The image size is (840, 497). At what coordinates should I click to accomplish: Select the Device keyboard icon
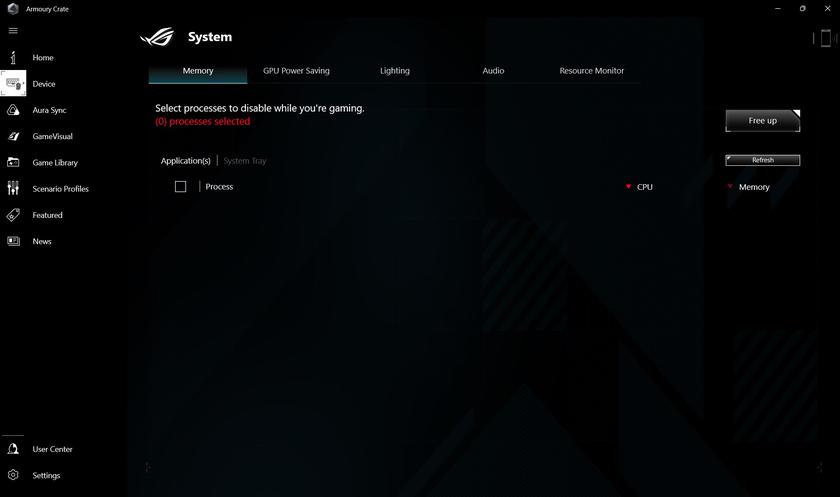tap(13, 84)
